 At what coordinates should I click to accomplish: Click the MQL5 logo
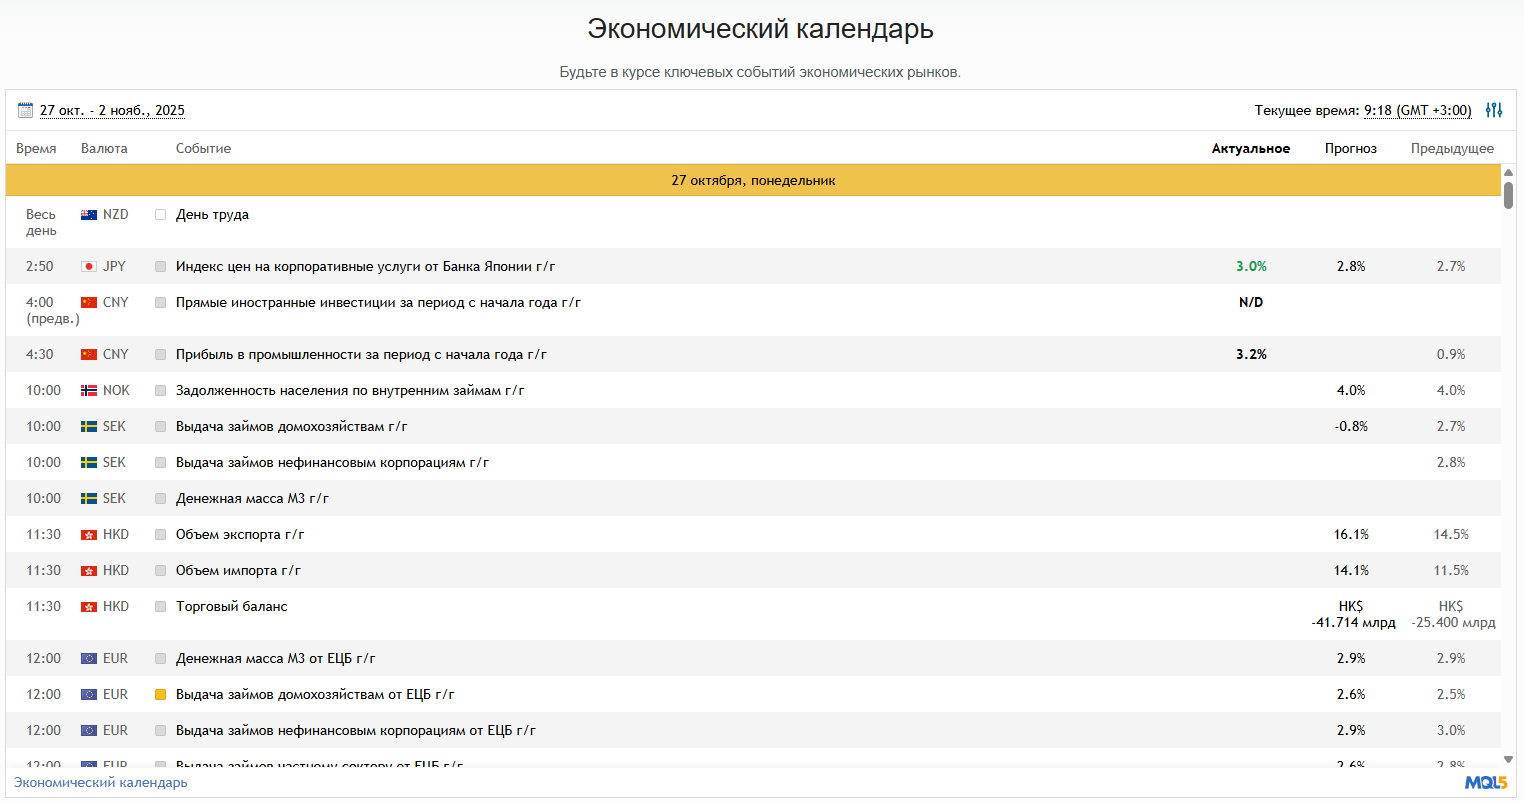1485,783
